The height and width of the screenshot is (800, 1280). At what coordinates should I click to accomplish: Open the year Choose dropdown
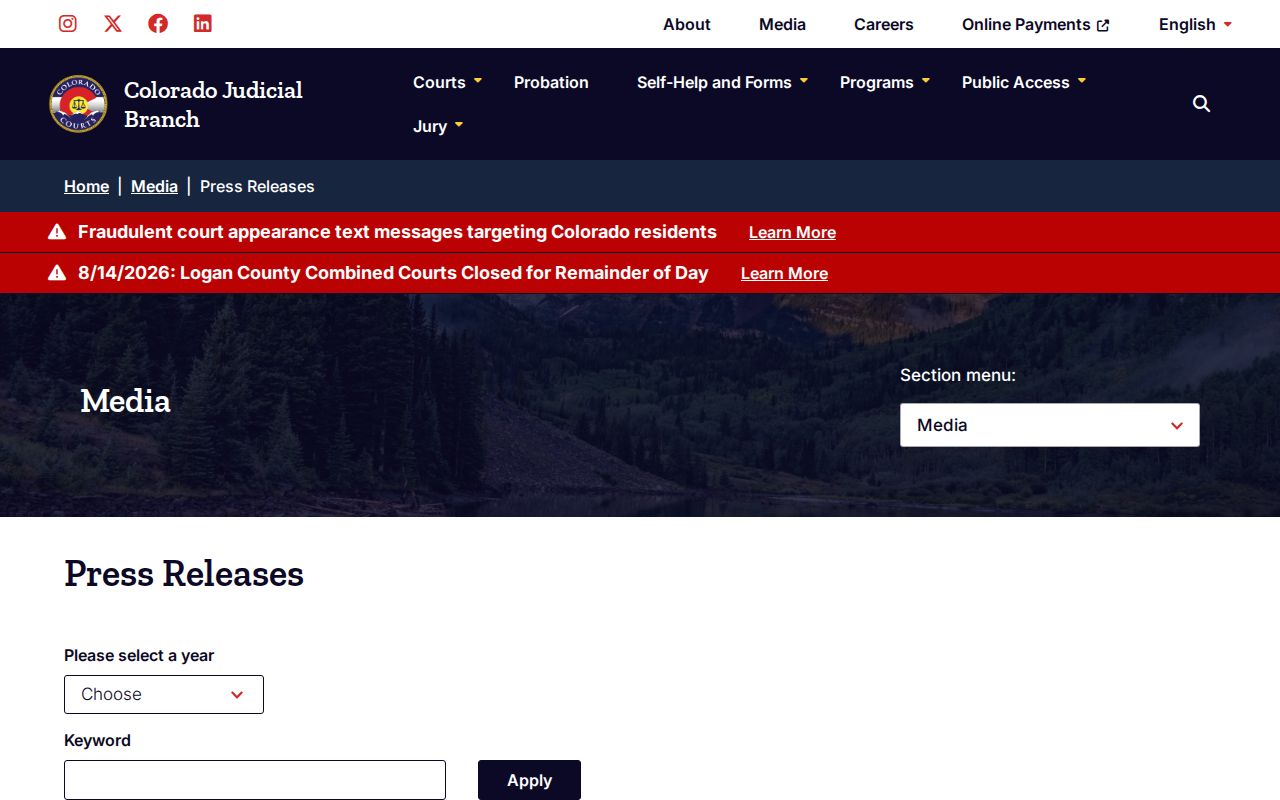(x=164, y=694)
